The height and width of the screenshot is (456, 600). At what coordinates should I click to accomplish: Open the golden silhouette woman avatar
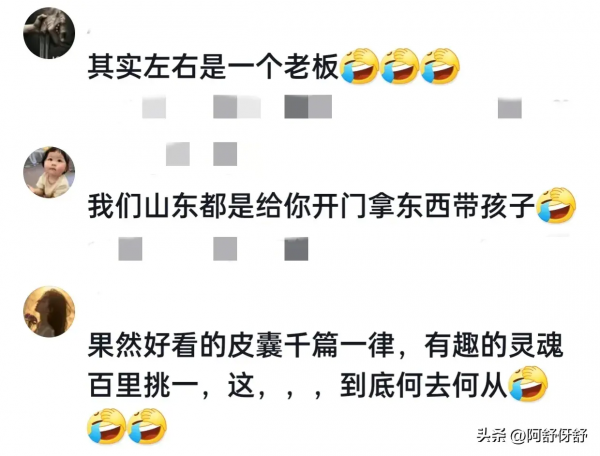[x=49, y=311]
